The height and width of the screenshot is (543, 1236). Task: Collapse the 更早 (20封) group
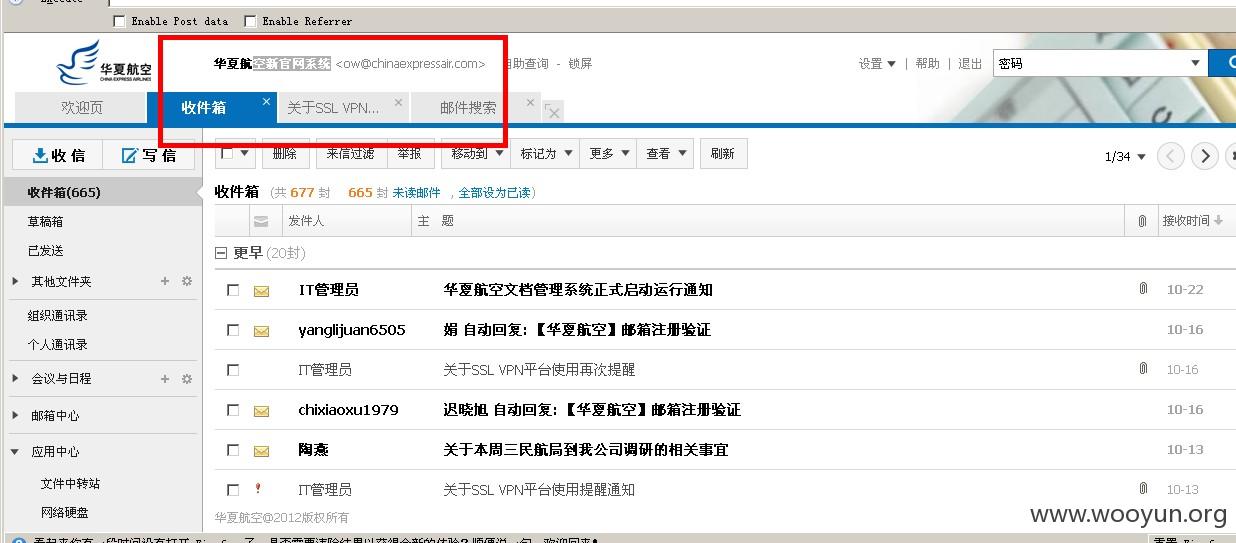[222, 254]
